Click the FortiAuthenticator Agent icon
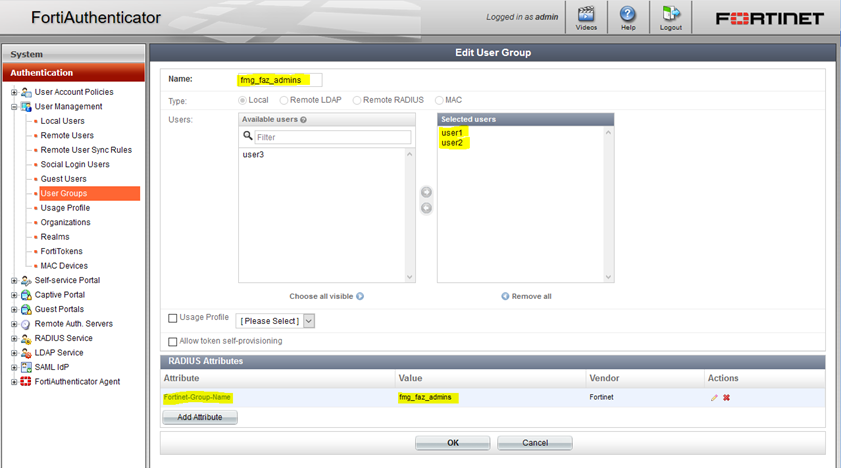The height and width of the screenshot is (468, 841). (x=26, y=382)
